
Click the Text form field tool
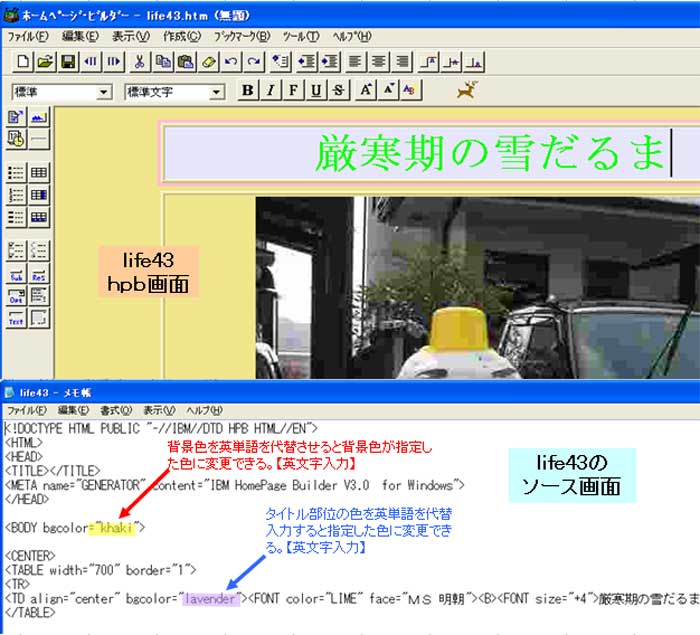pos(17,319)
